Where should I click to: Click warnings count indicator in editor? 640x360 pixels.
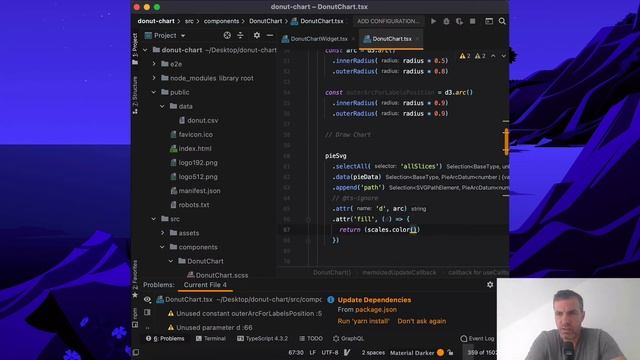click(472, 56)
